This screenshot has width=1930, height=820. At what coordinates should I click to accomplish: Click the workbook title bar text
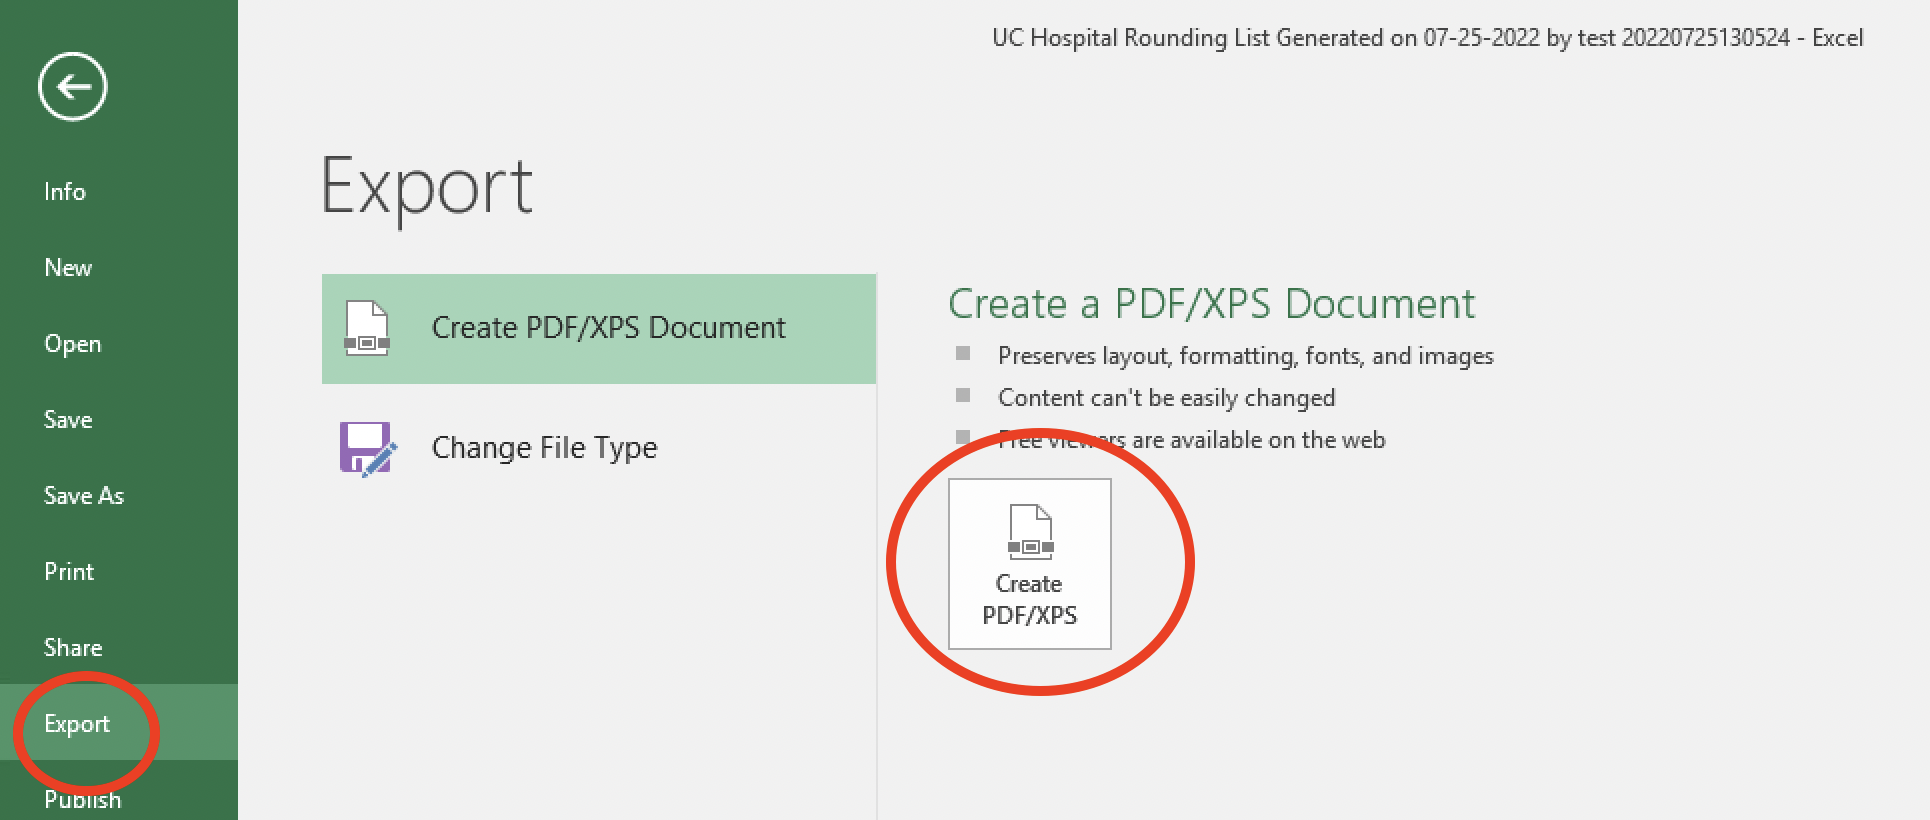click(1427, 38)
